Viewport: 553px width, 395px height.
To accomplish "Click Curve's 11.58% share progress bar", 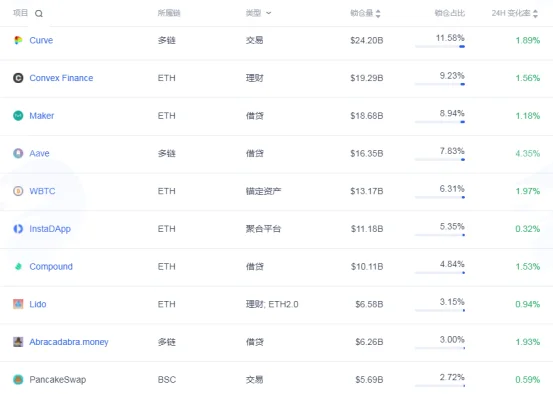I will click(440, 47).
